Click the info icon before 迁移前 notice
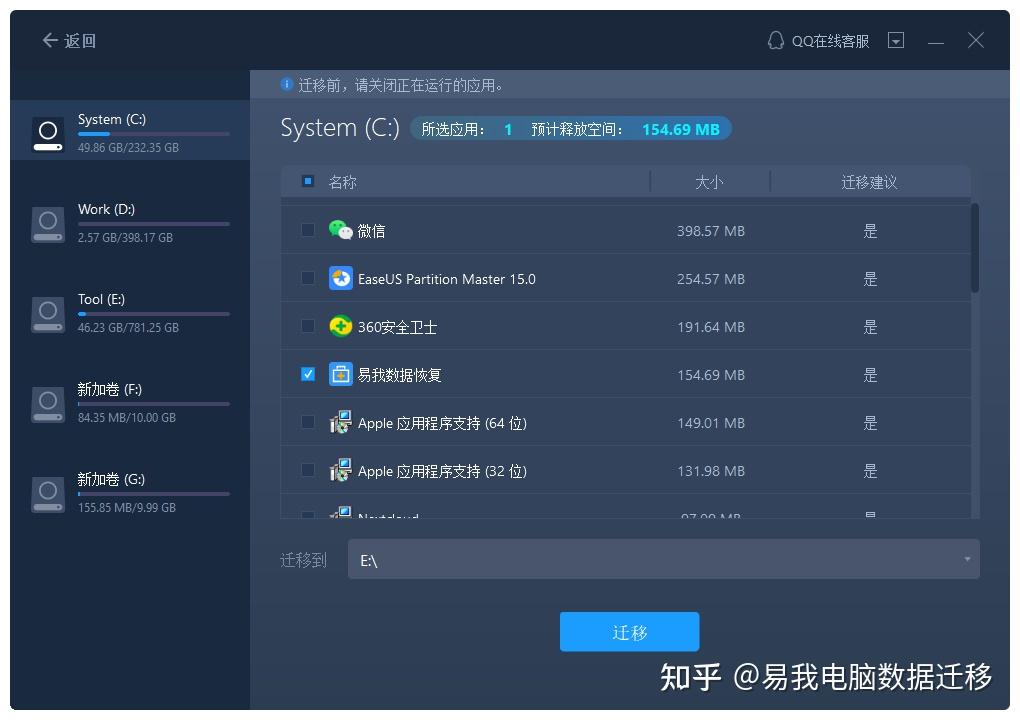This screenshot has width=1020, height=720. click(286, 85)
